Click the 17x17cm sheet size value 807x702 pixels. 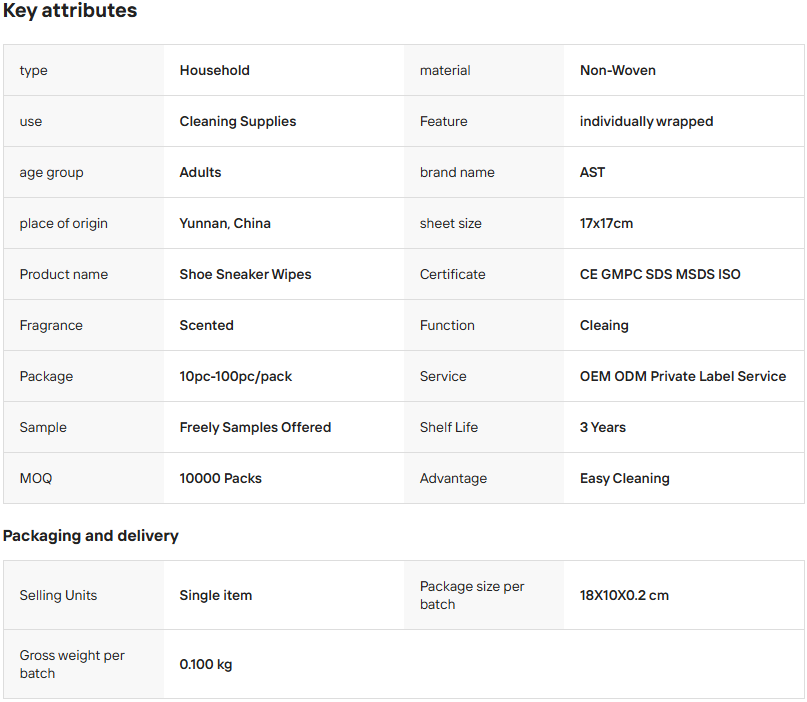pos(606,223)
